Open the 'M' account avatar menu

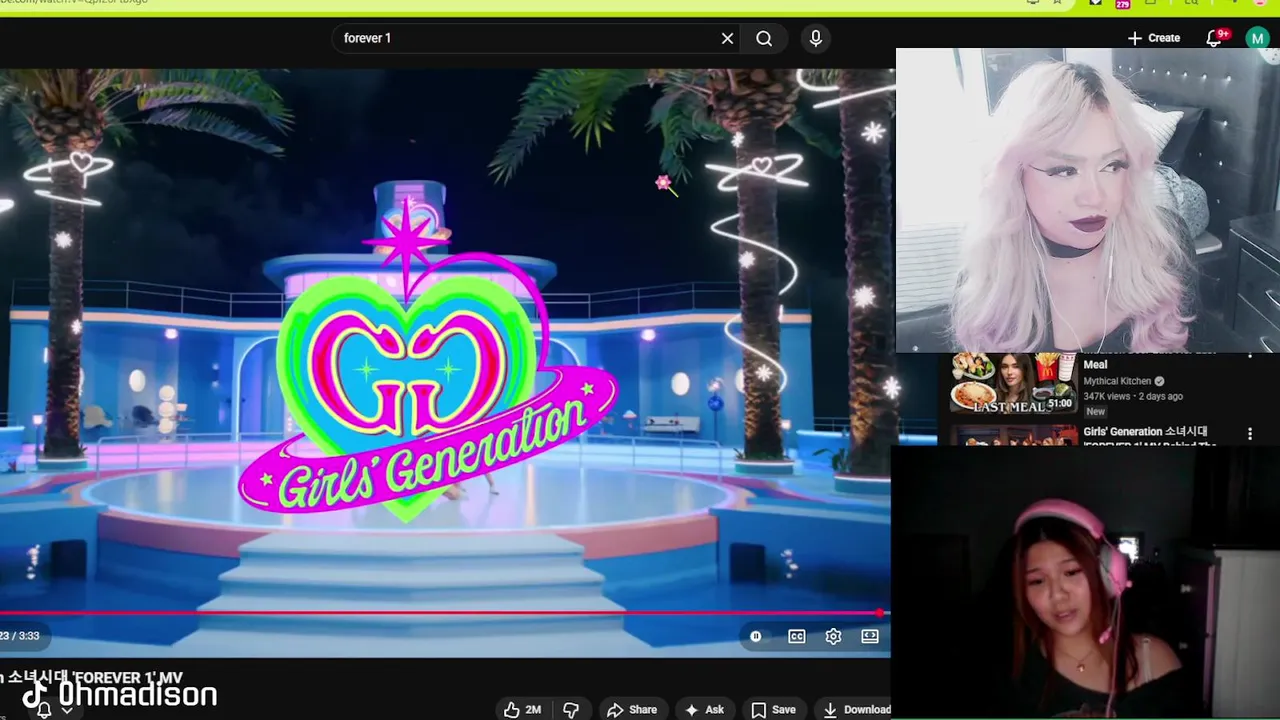point(1257,38)
